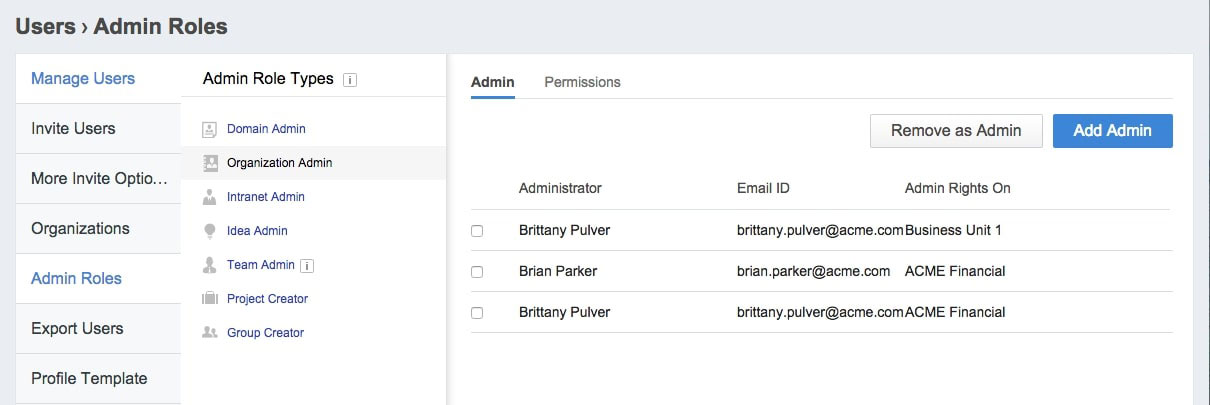Click the Organization Admin role icon
This screenshot has height=405, width=1210.
210,163
